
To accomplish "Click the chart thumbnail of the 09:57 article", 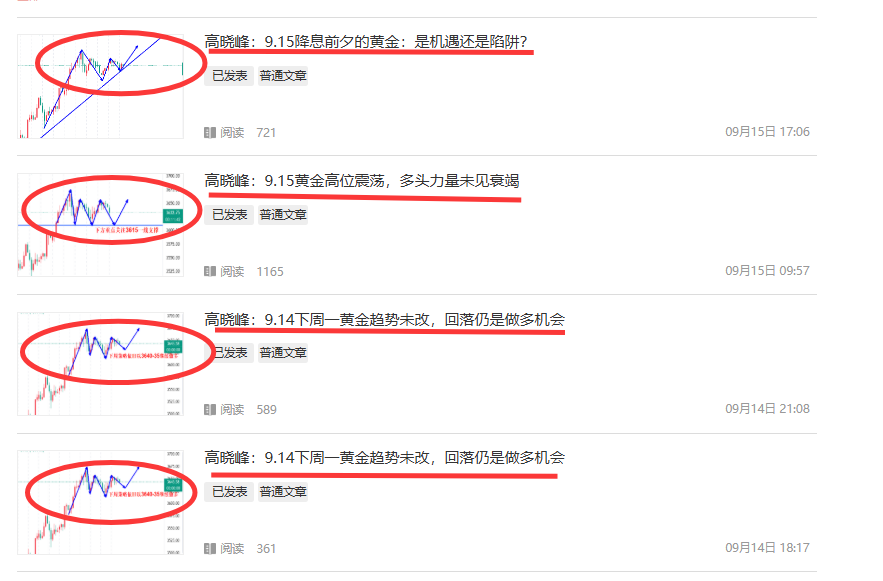I will (100, 225).
